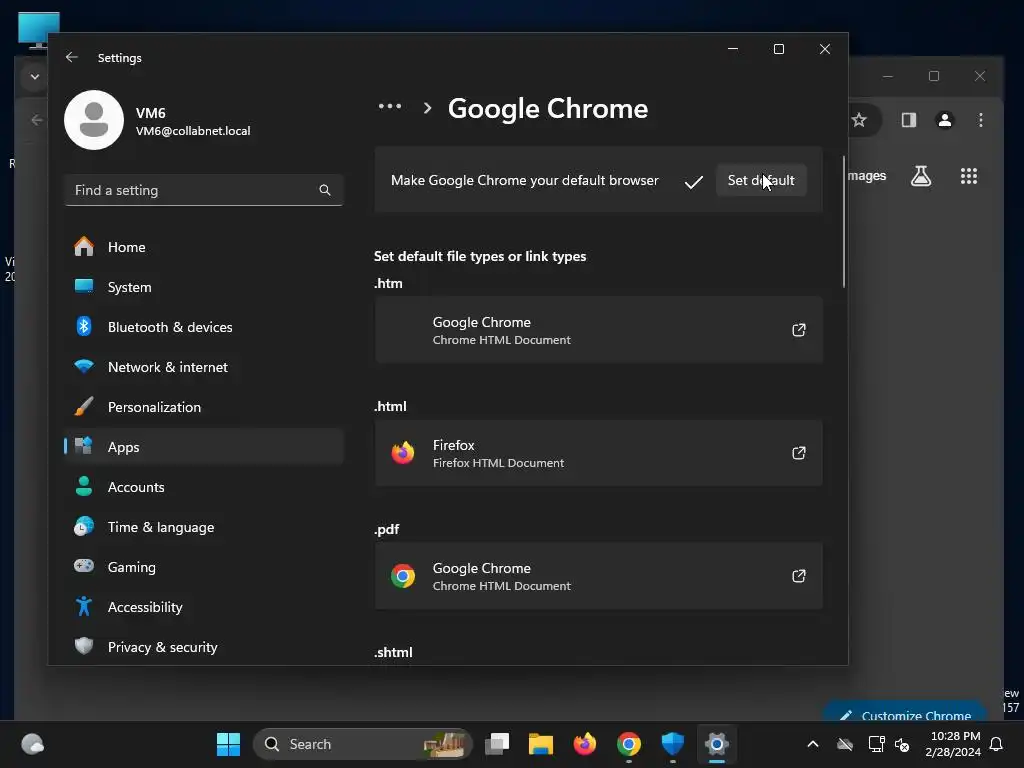Open Firefox from taskbar
The width and height of the screenshot is (1024, 768).
(x=584, y=744)
